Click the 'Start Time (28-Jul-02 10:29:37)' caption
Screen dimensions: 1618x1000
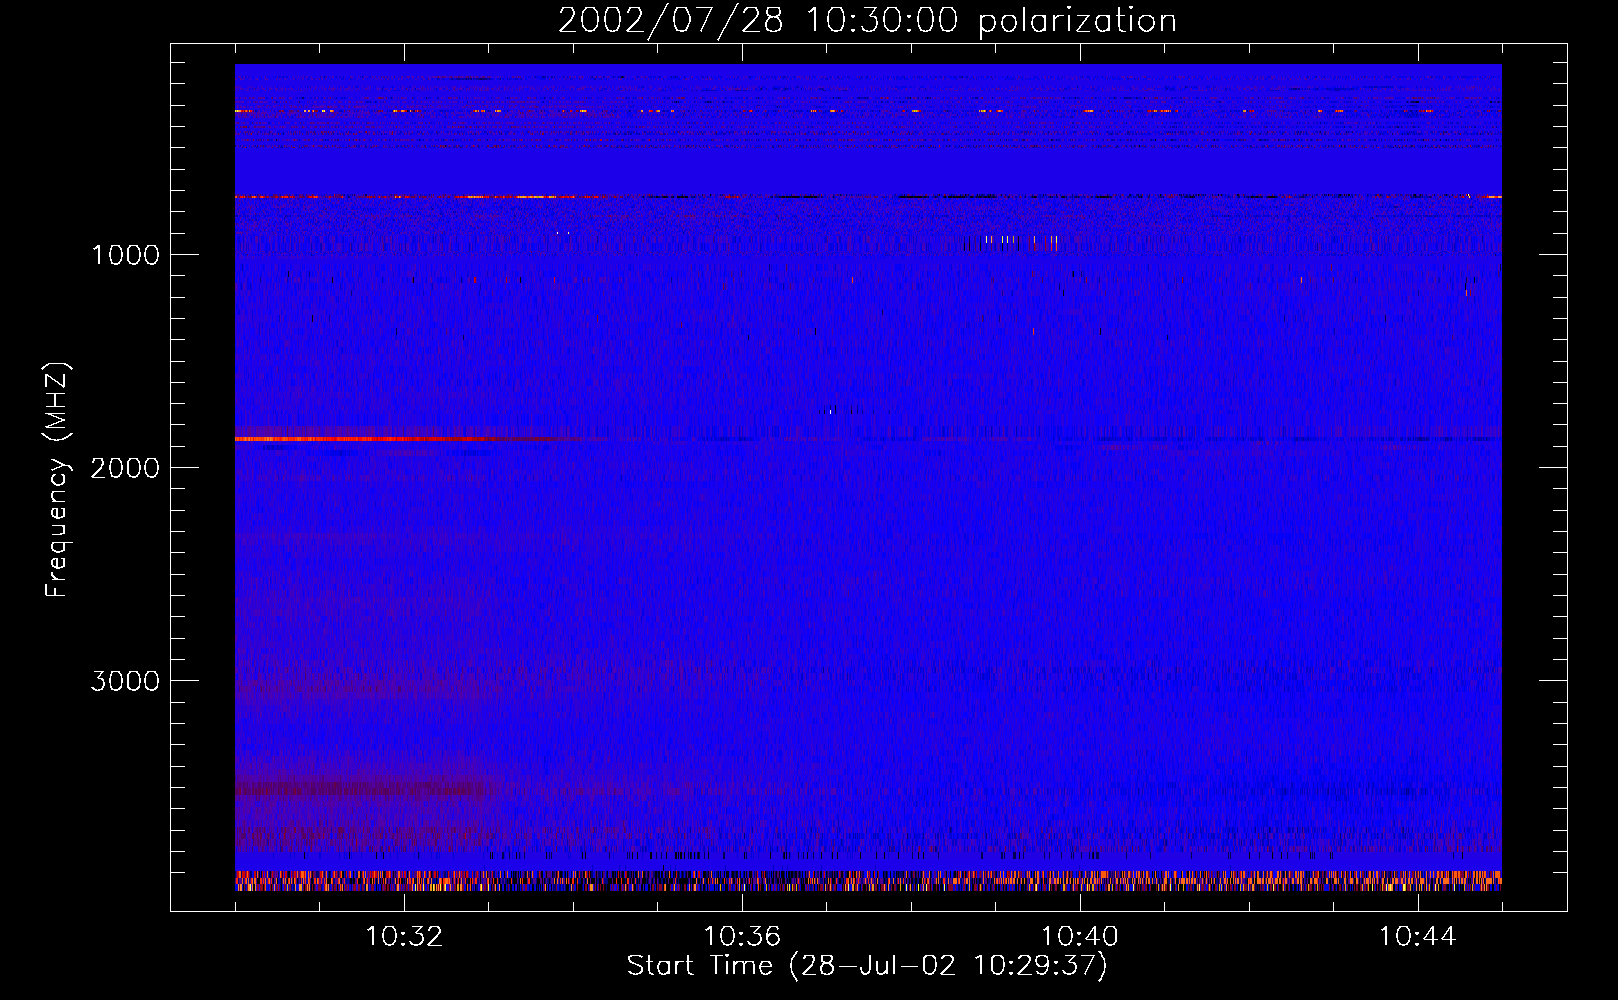coord(867,966)
